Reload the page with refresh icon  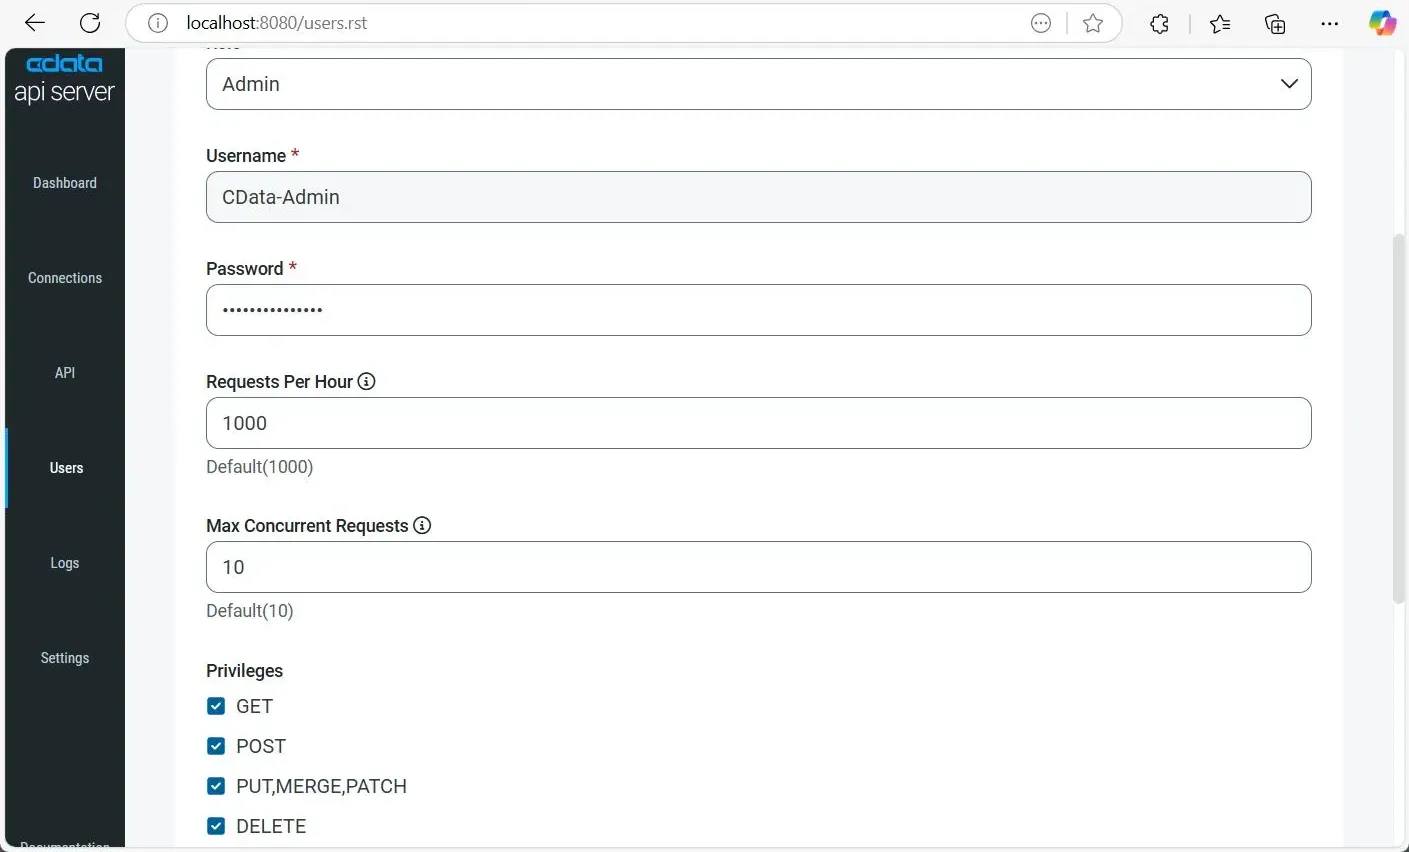click(x=90, y=23)
